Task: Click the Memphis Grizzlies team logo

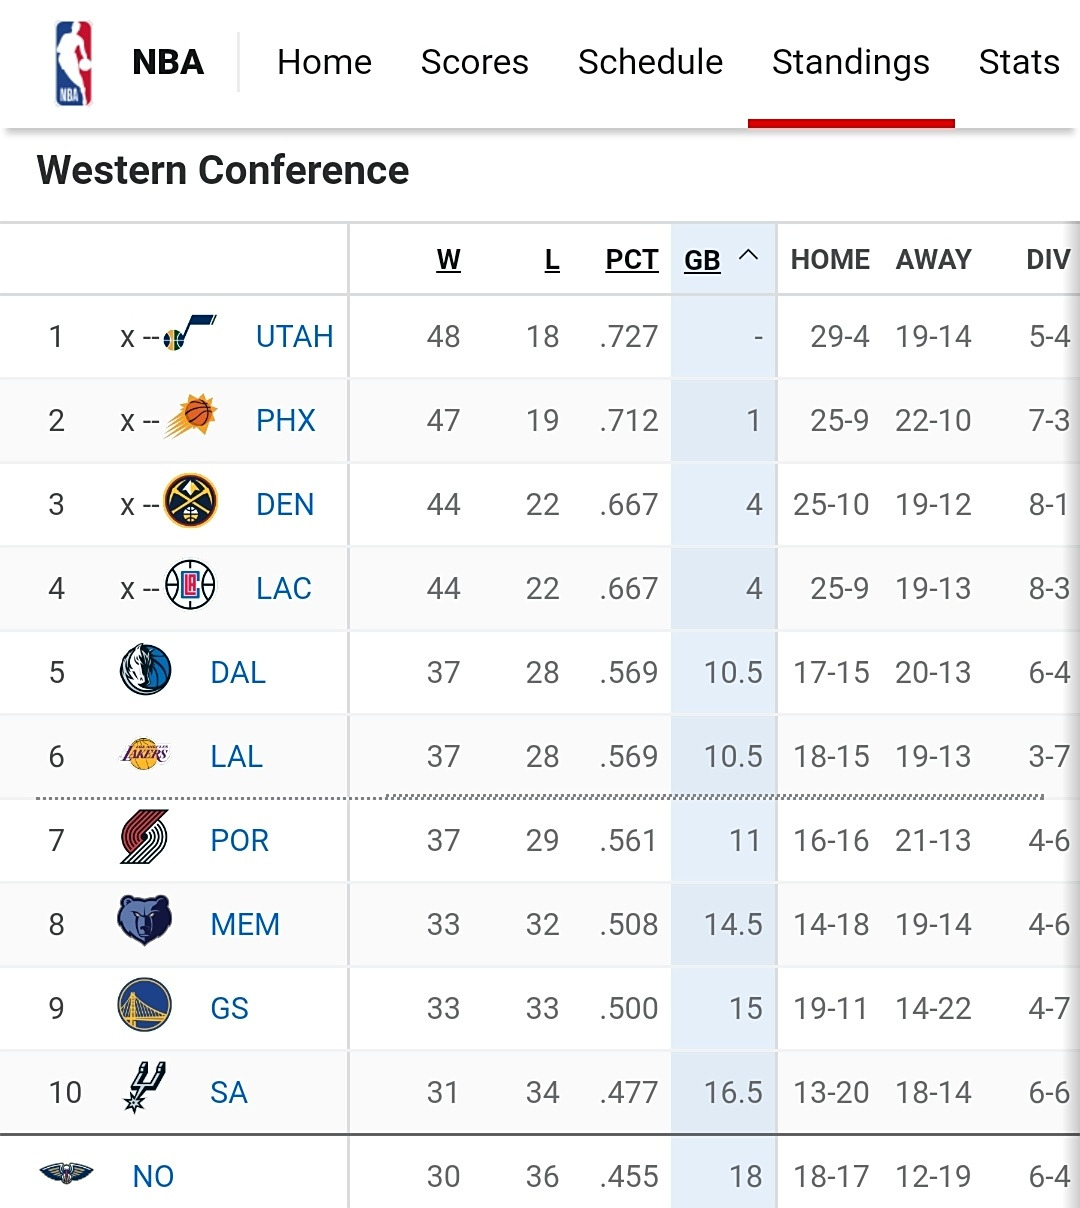Action: [145, 921]
